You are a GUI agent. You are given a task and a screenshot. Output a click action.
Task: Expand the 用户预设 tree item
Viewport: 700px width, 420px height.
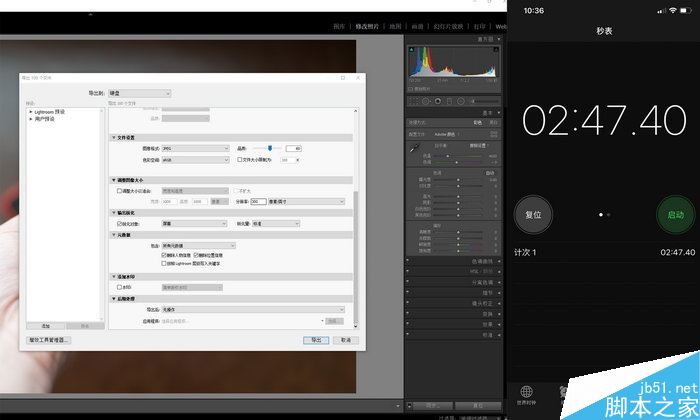pos(31,119)
